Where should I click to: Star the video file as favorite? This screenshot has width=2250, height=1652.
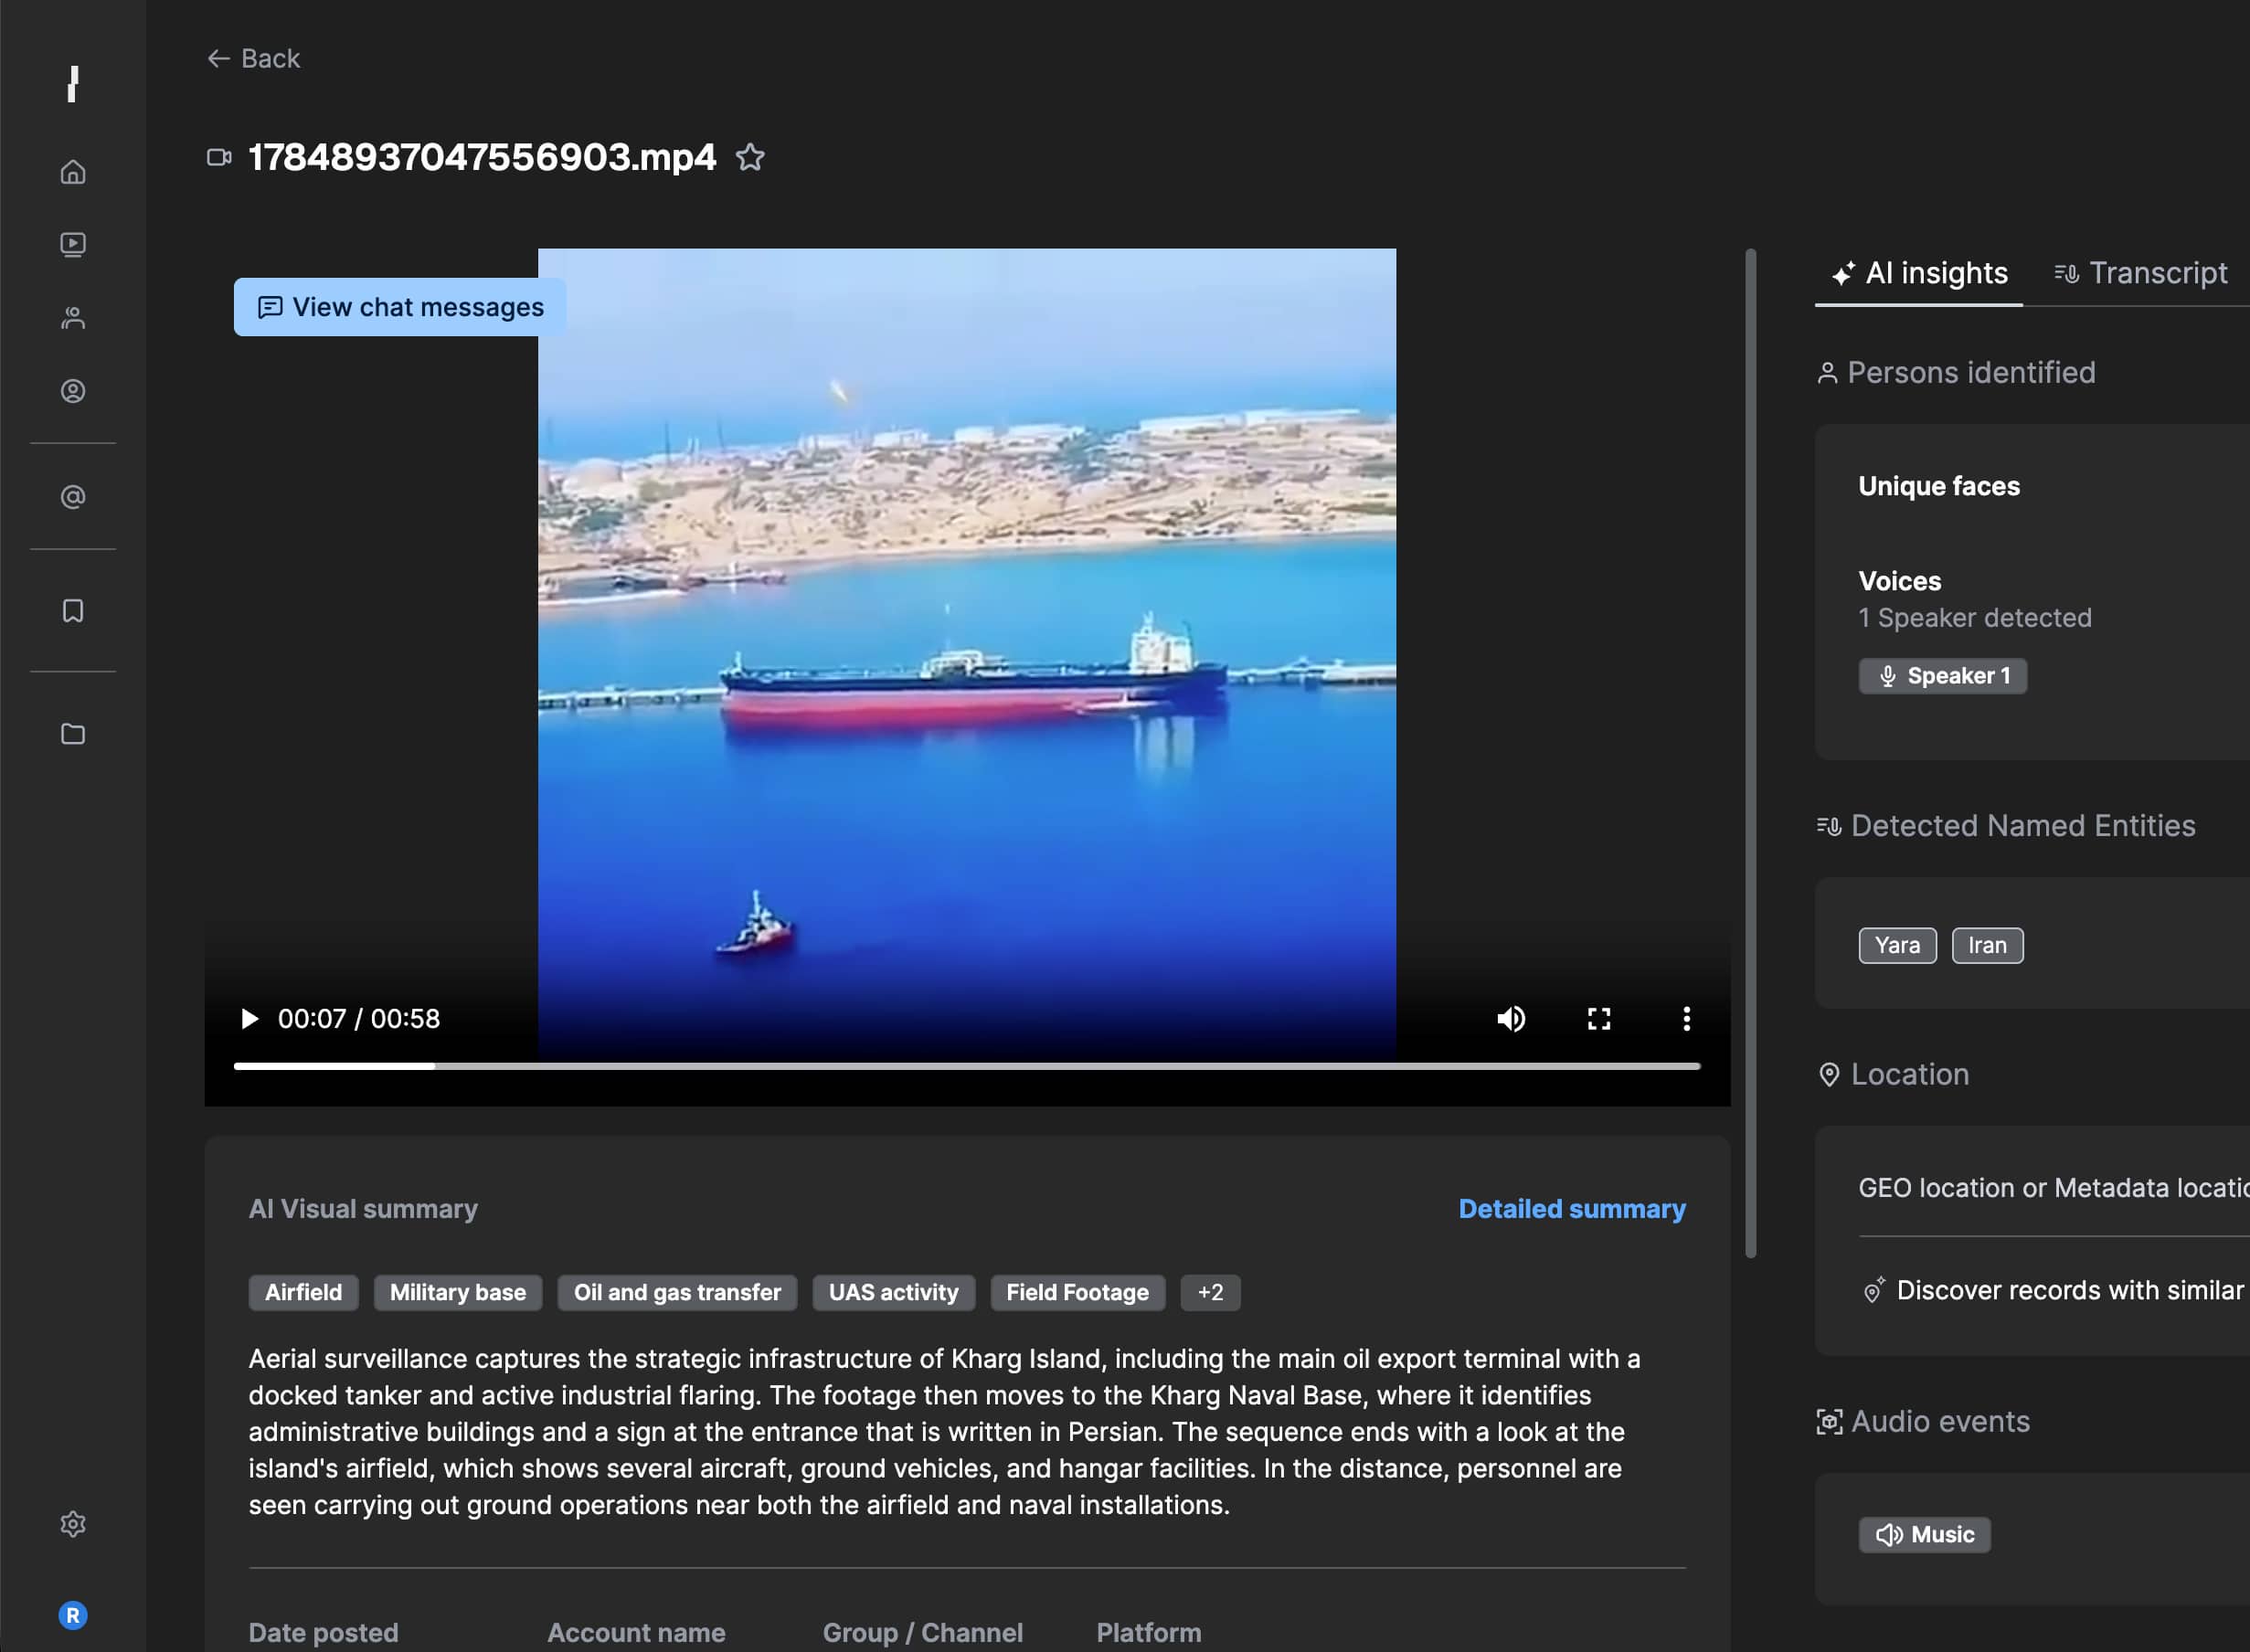point(750,157)
